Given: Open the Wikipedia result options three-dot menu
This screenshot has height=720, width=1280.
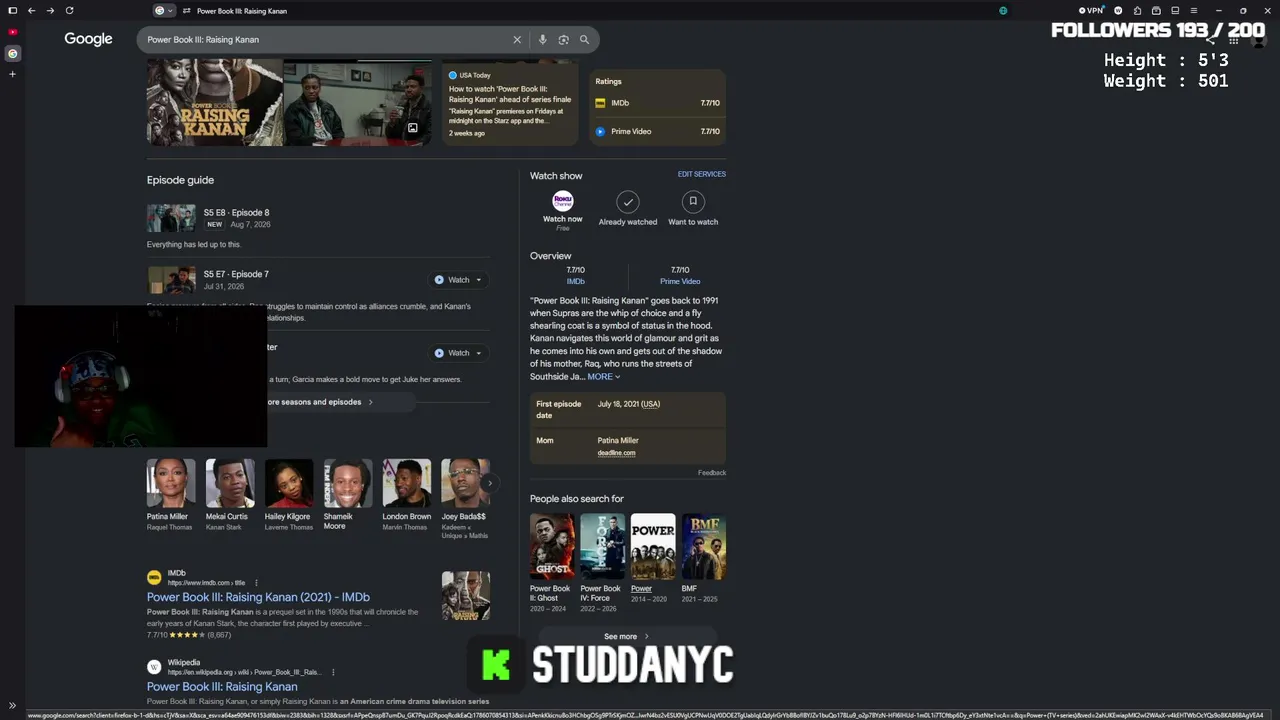Looking at the screenshot, I should (x=333, y=672).
